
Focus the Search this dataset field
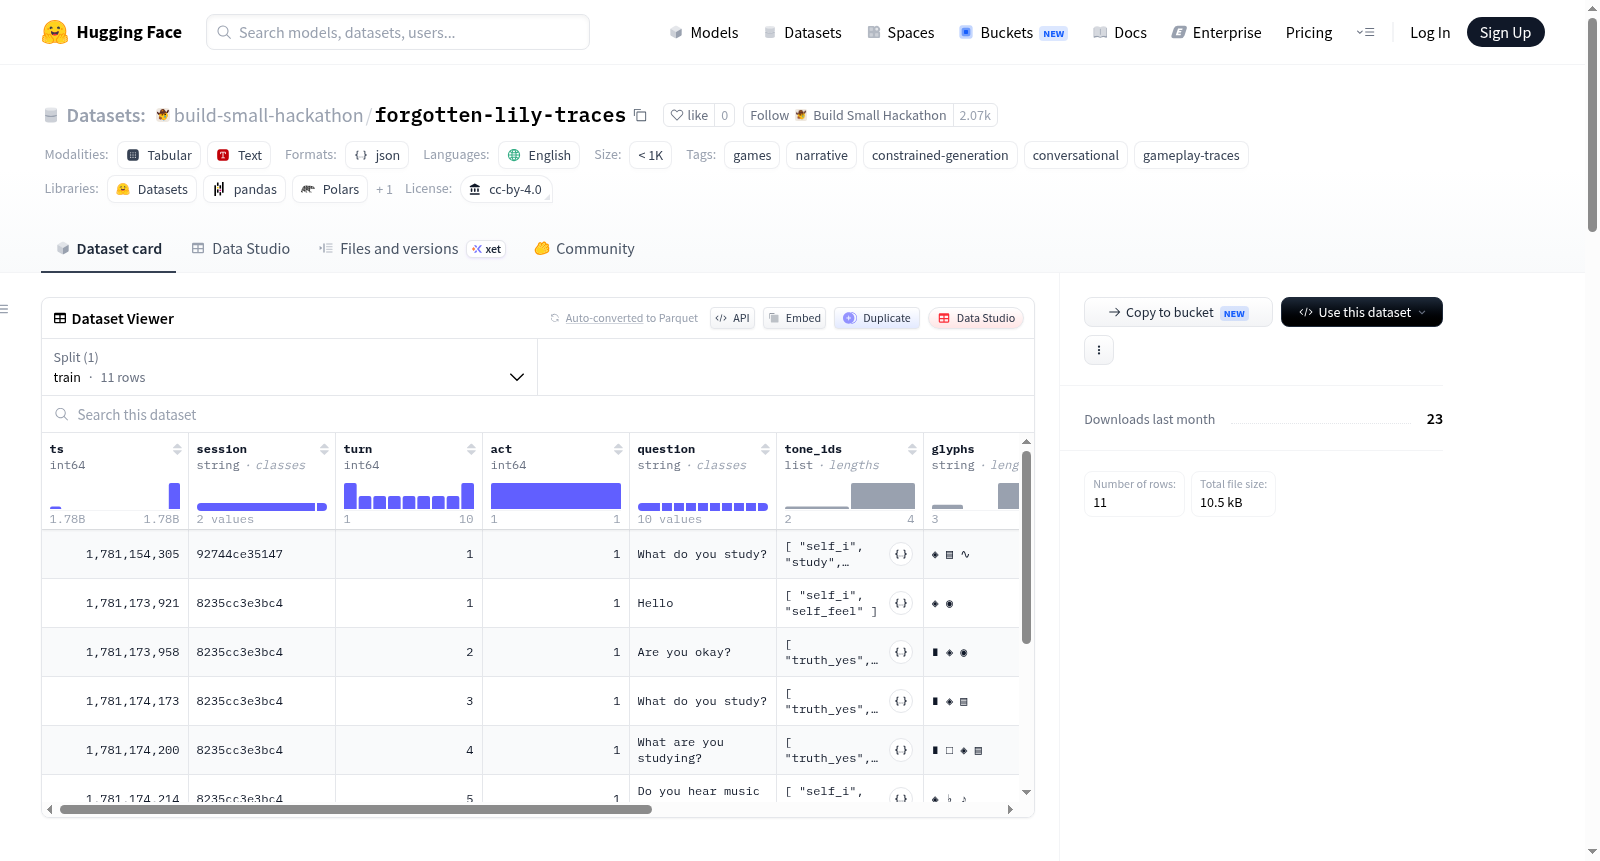pos(537,414)
